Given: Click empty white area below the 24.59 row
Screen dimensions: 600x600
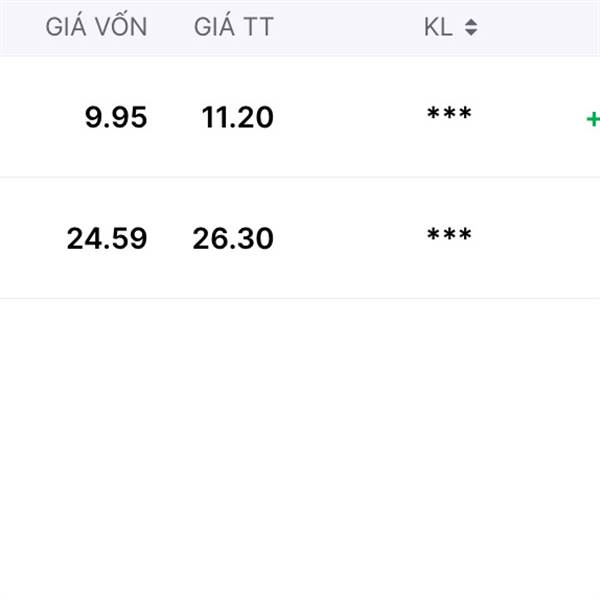Looking at the screenshot, I should click(x=300, y=448).
